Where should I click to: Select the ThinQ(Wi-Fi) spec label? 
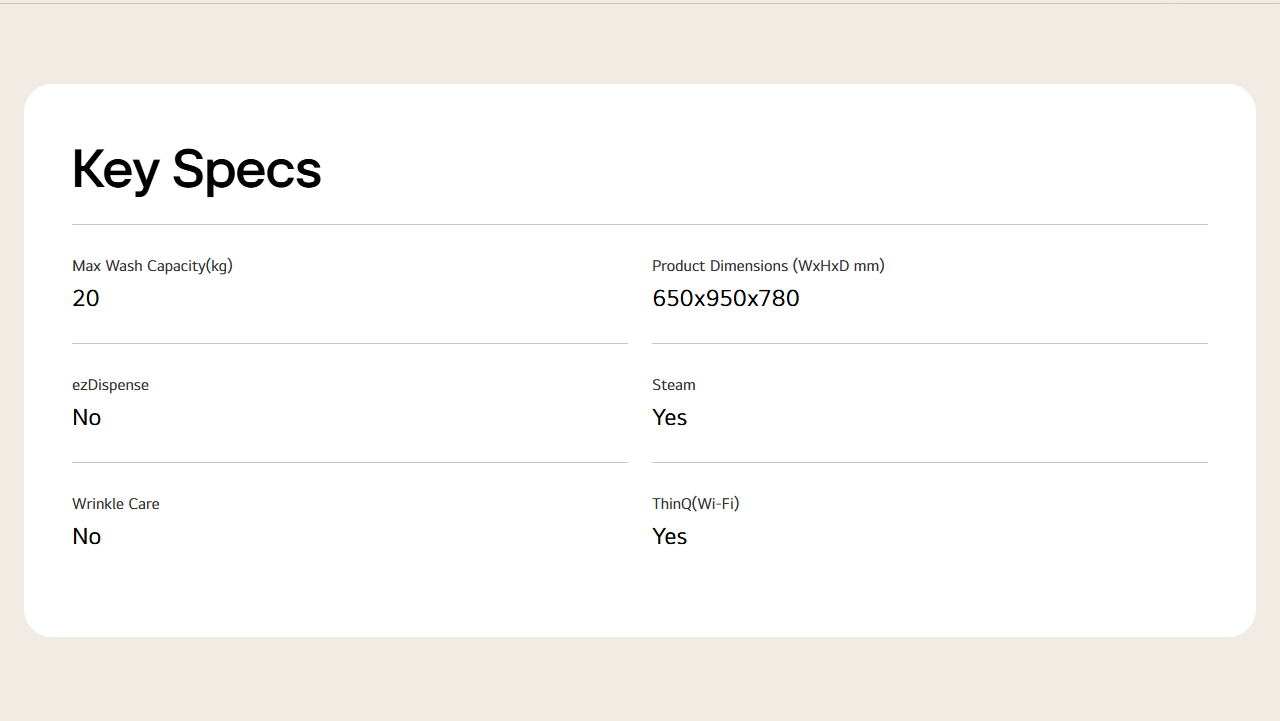[x=695, y=504]
